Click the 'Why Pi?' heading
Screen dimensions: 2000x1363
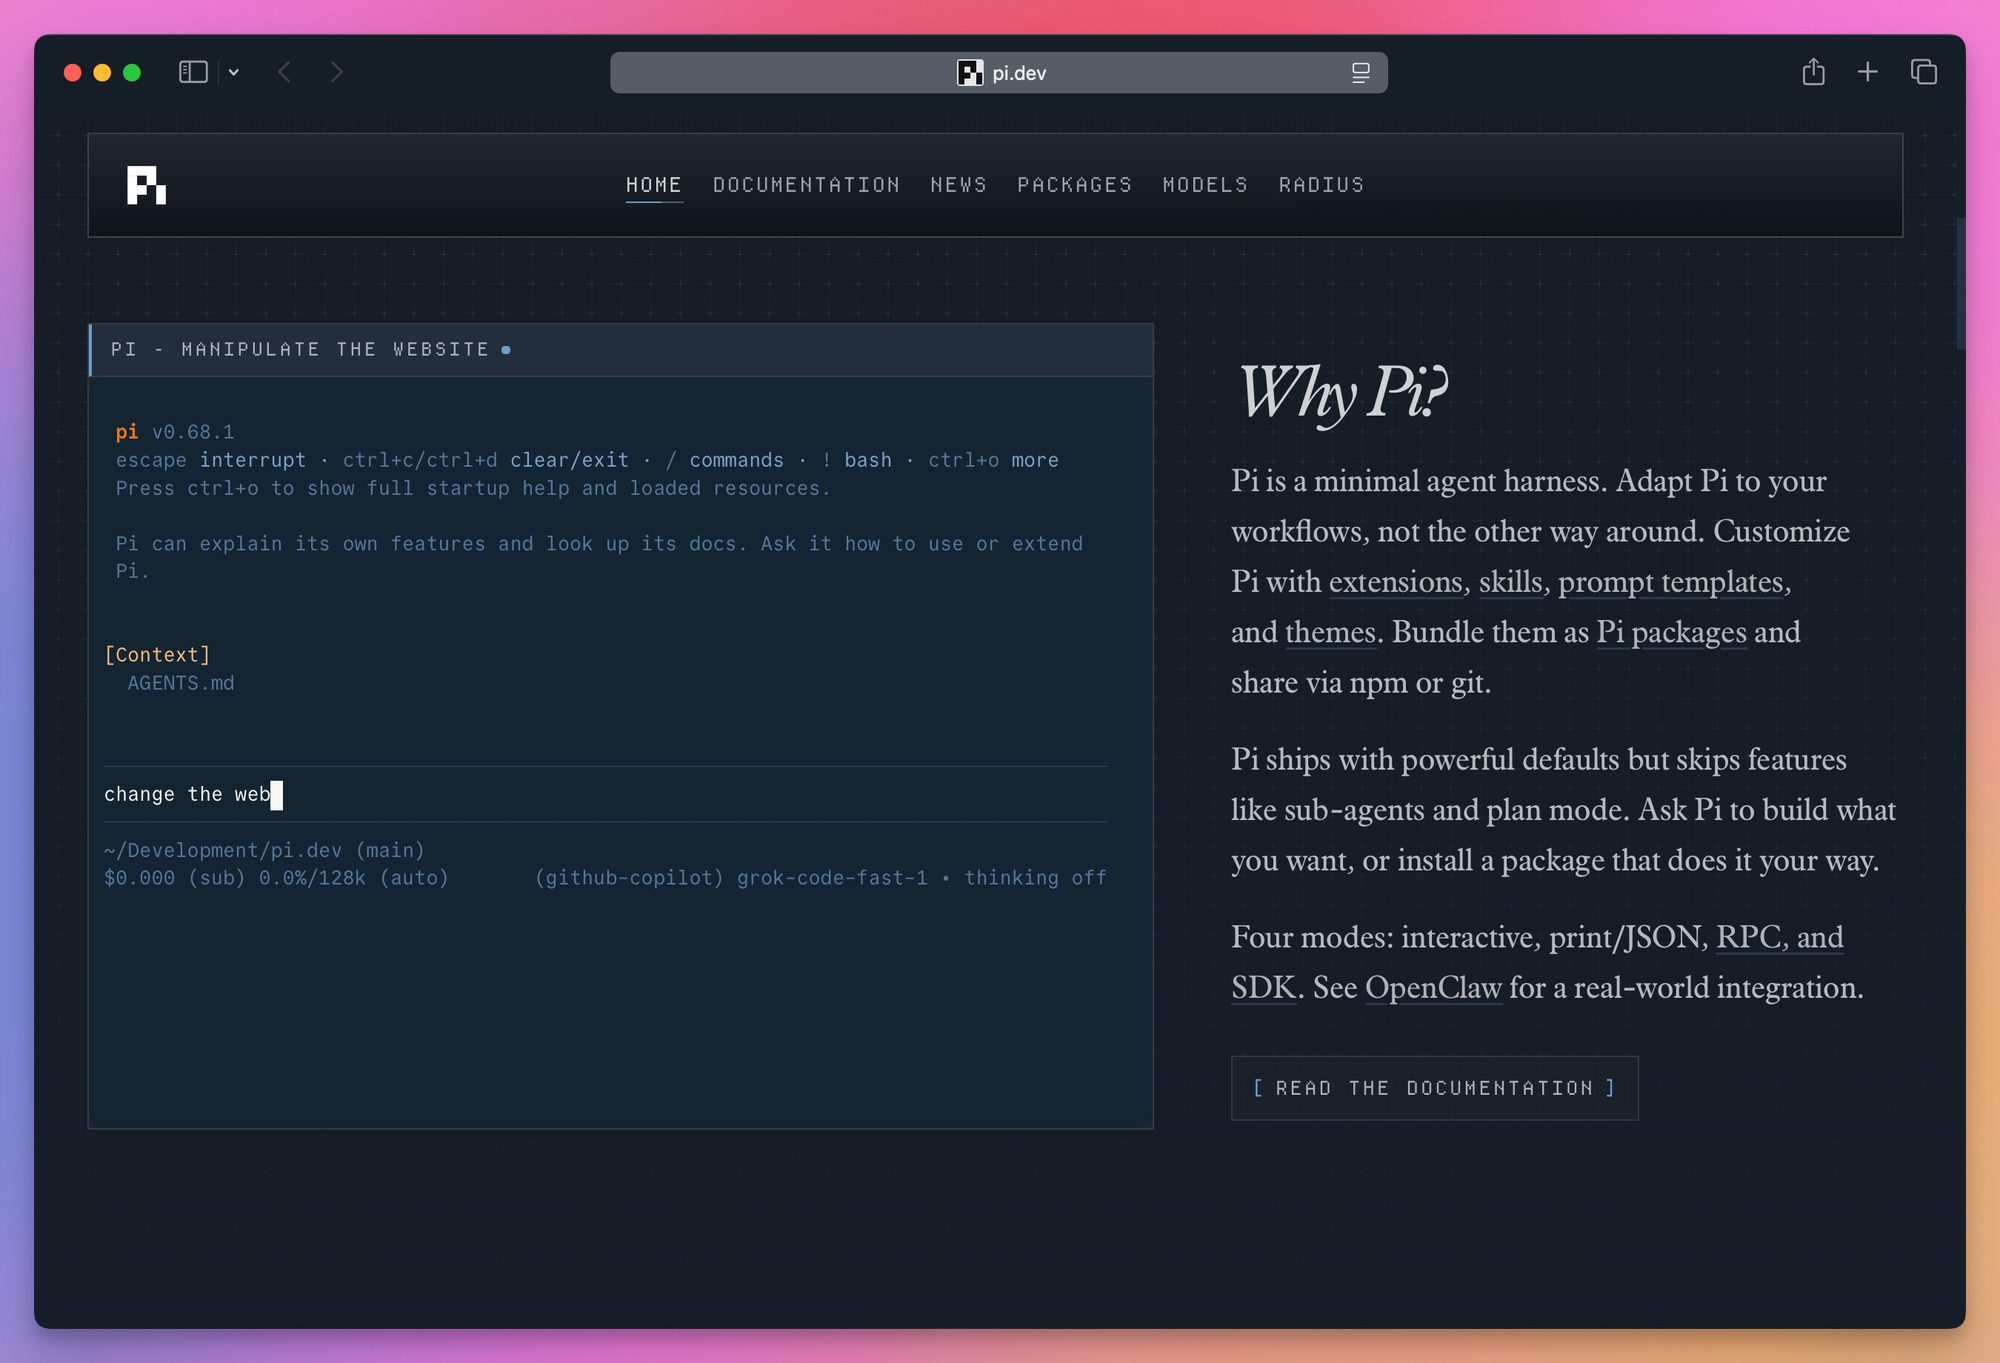[1342, 392]
